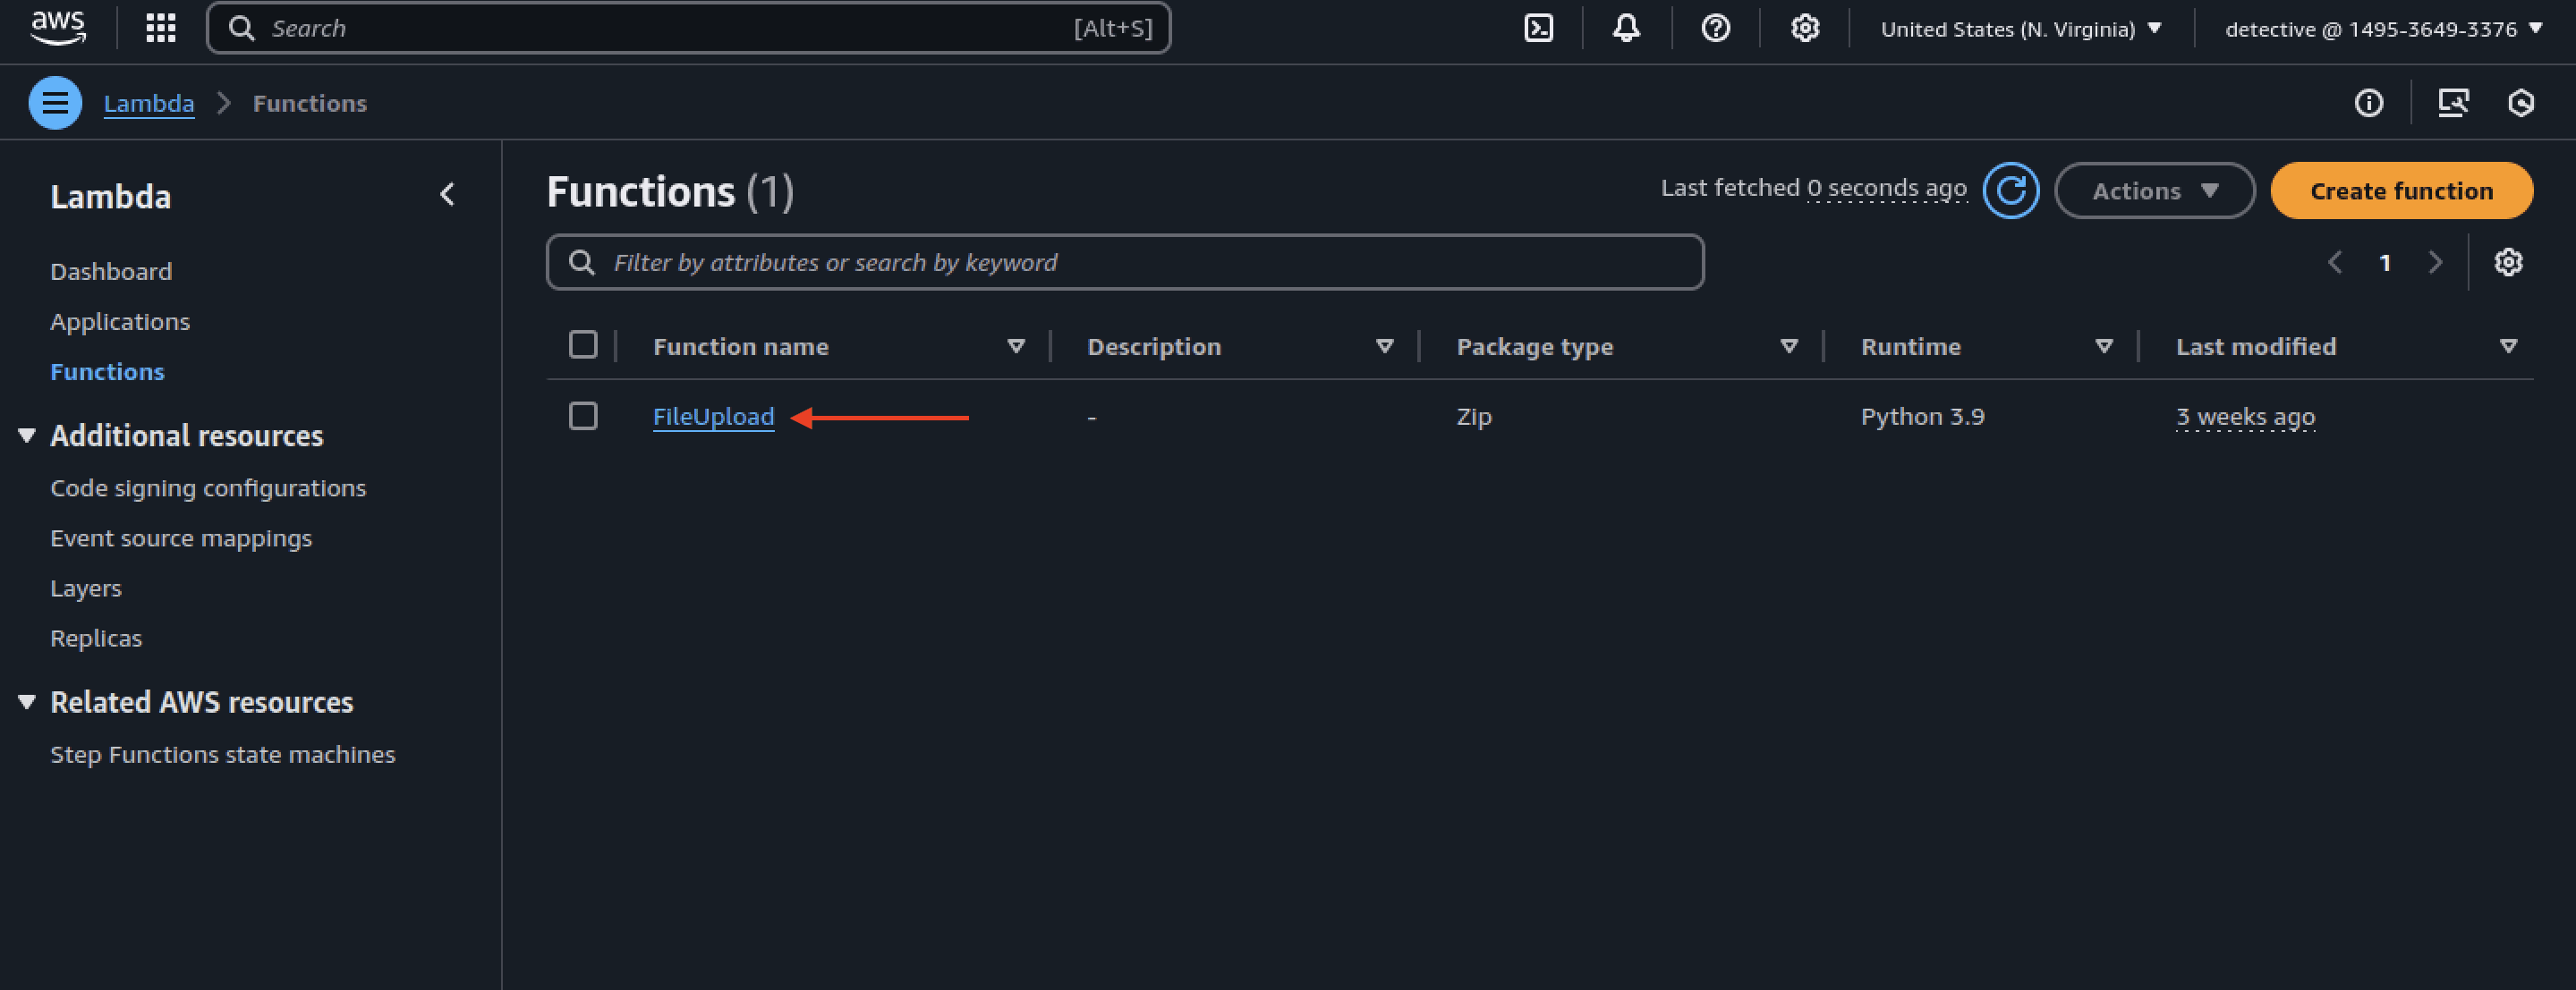The image size is (2576, 990).
Task: Go to next page of functions
Action: click(2435, 262)
